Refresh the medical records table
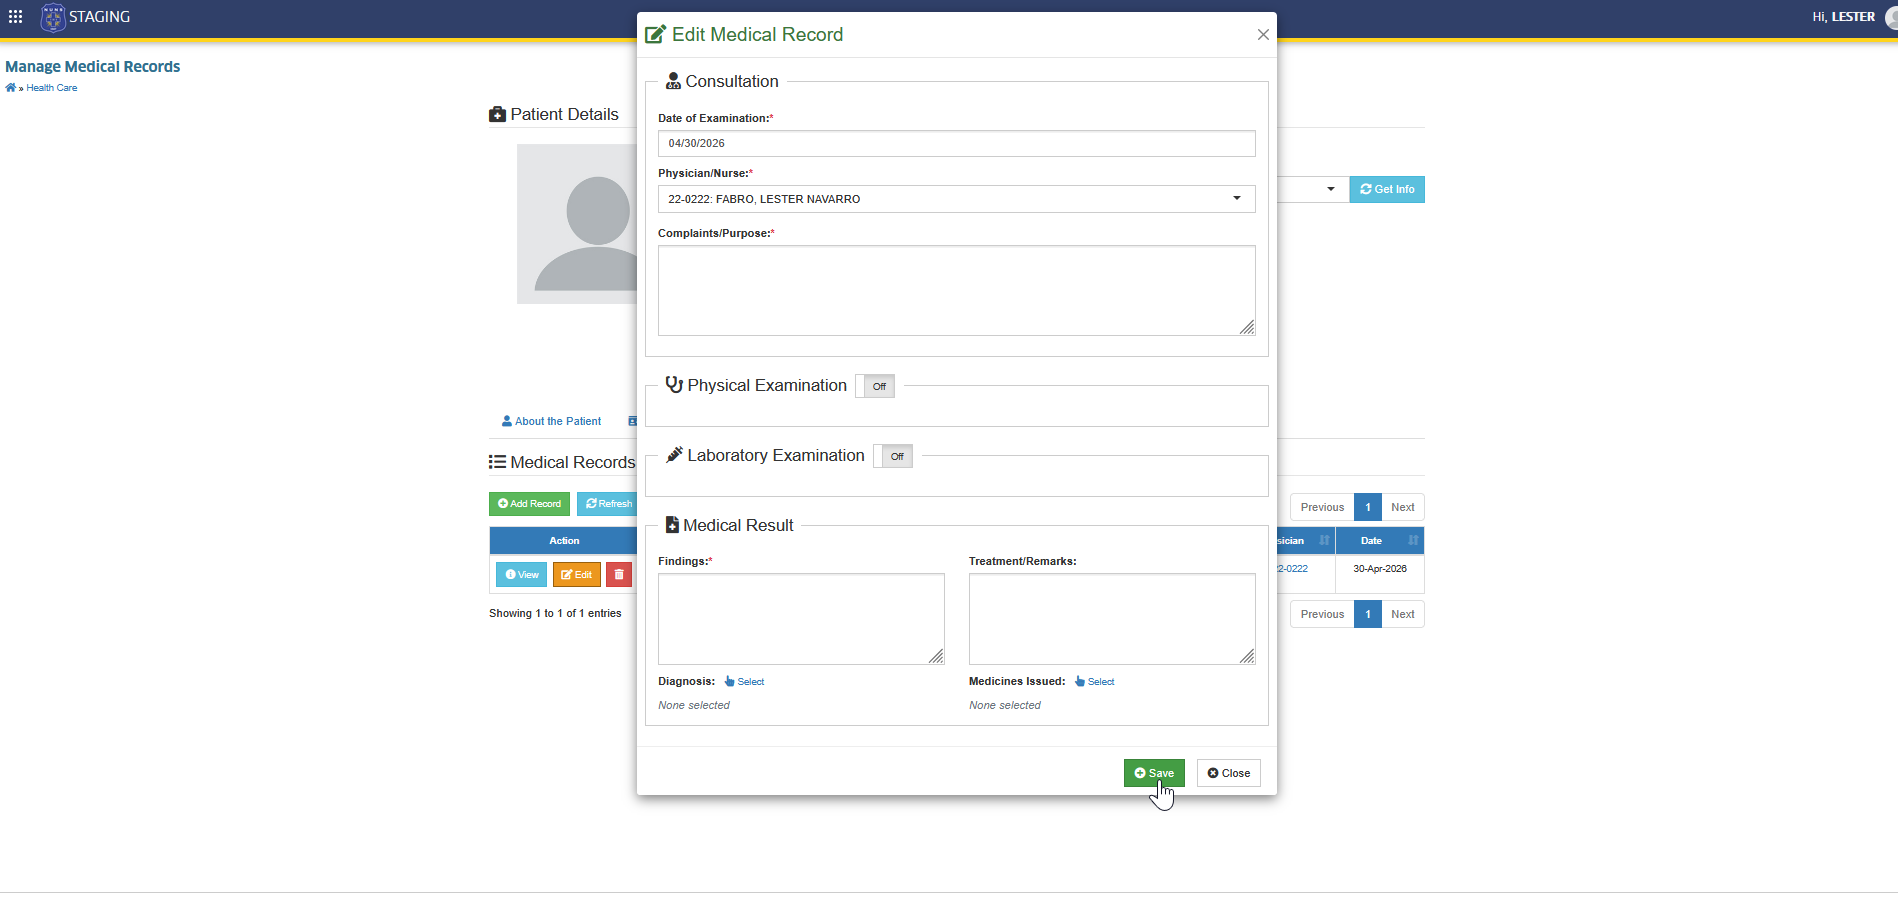The image size is (1898, 898). click(608, 504)
